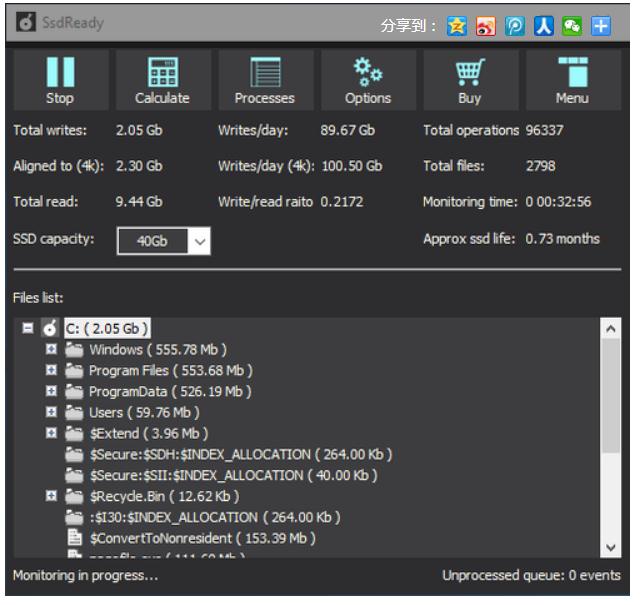Select the C: (2.05 Gb) drive row
Screen dimensions: 640x605
point(107,329)
